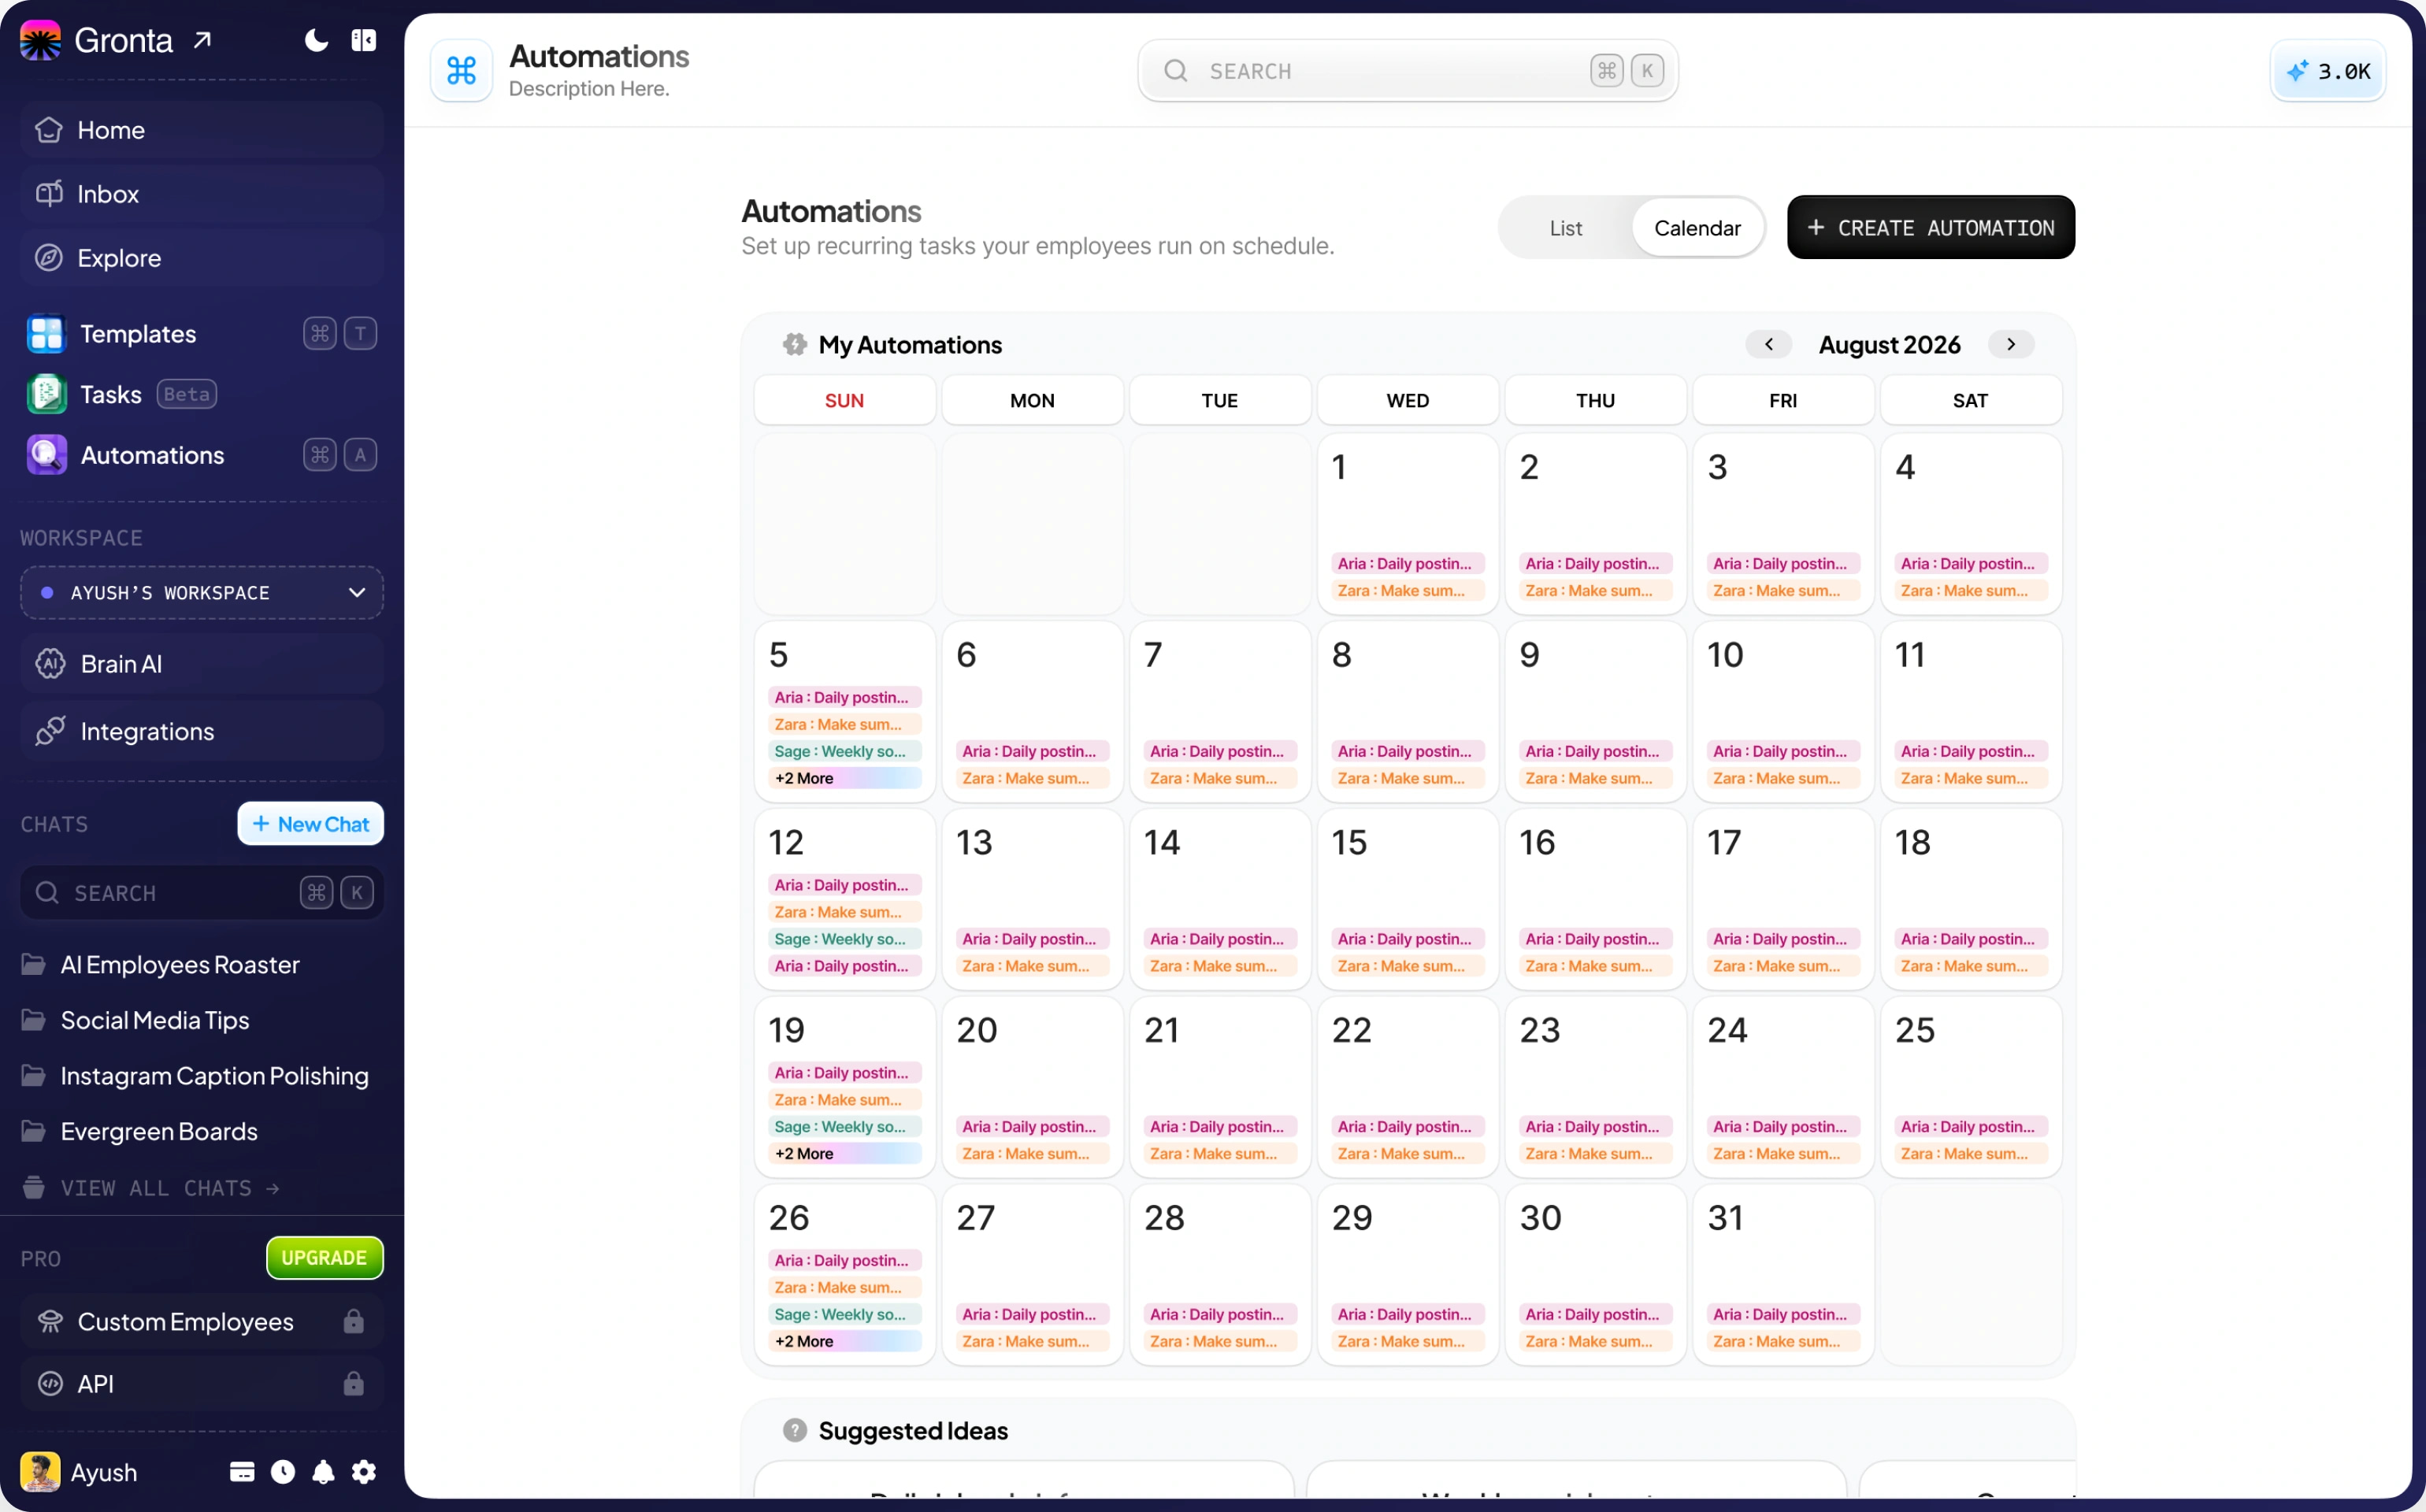The width and height of the screenshot is (2426, 1512).
Task: Click lock icon on API row
Action: [x=354, y=1384]
